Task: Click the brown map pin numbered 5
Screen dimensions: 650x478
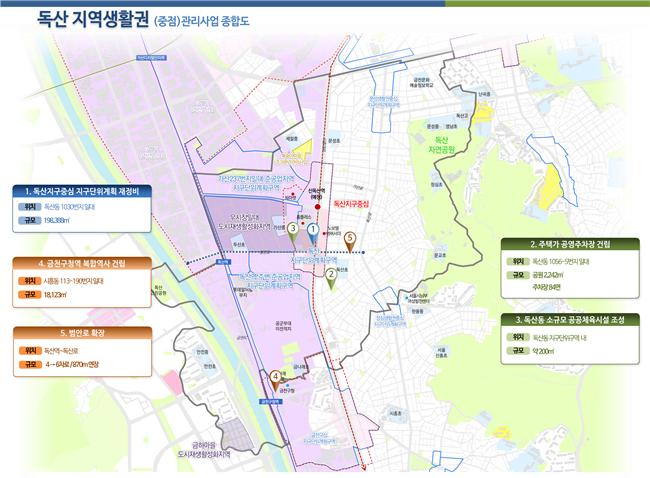Action: click(350, 242)
